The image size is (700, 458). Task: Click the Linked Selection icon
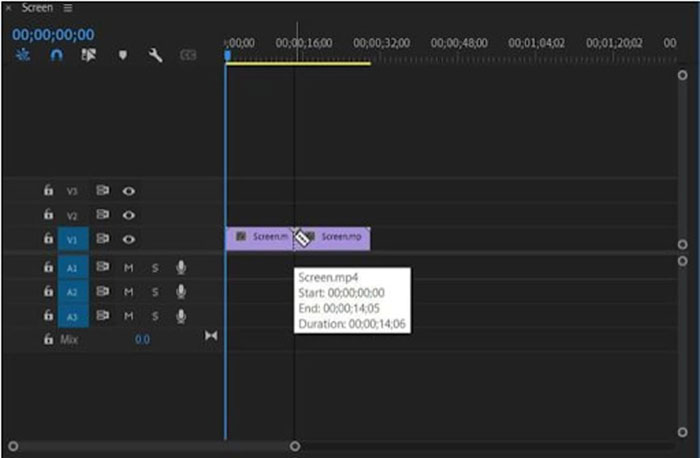[x=87, y=56]
